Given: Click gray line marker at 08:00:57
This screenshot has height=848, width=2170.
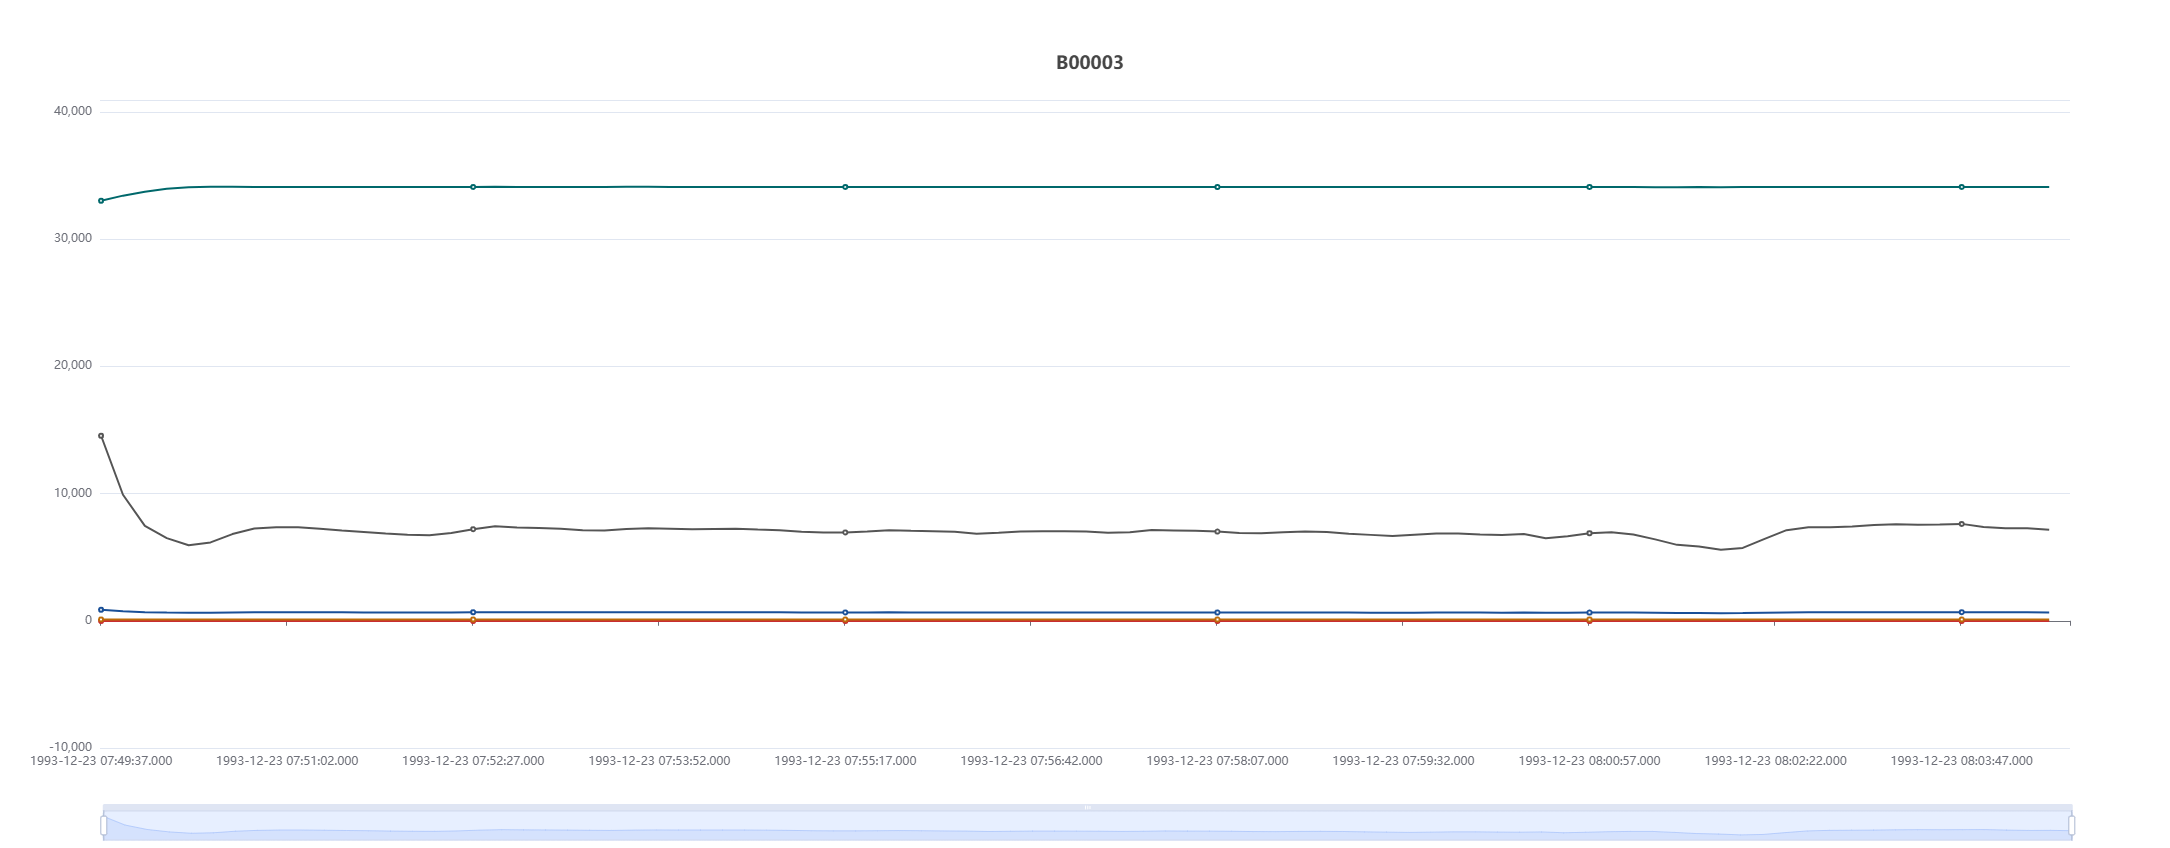Looking at the screenshot, I should pyautogui.click(x=1589, y=533).
